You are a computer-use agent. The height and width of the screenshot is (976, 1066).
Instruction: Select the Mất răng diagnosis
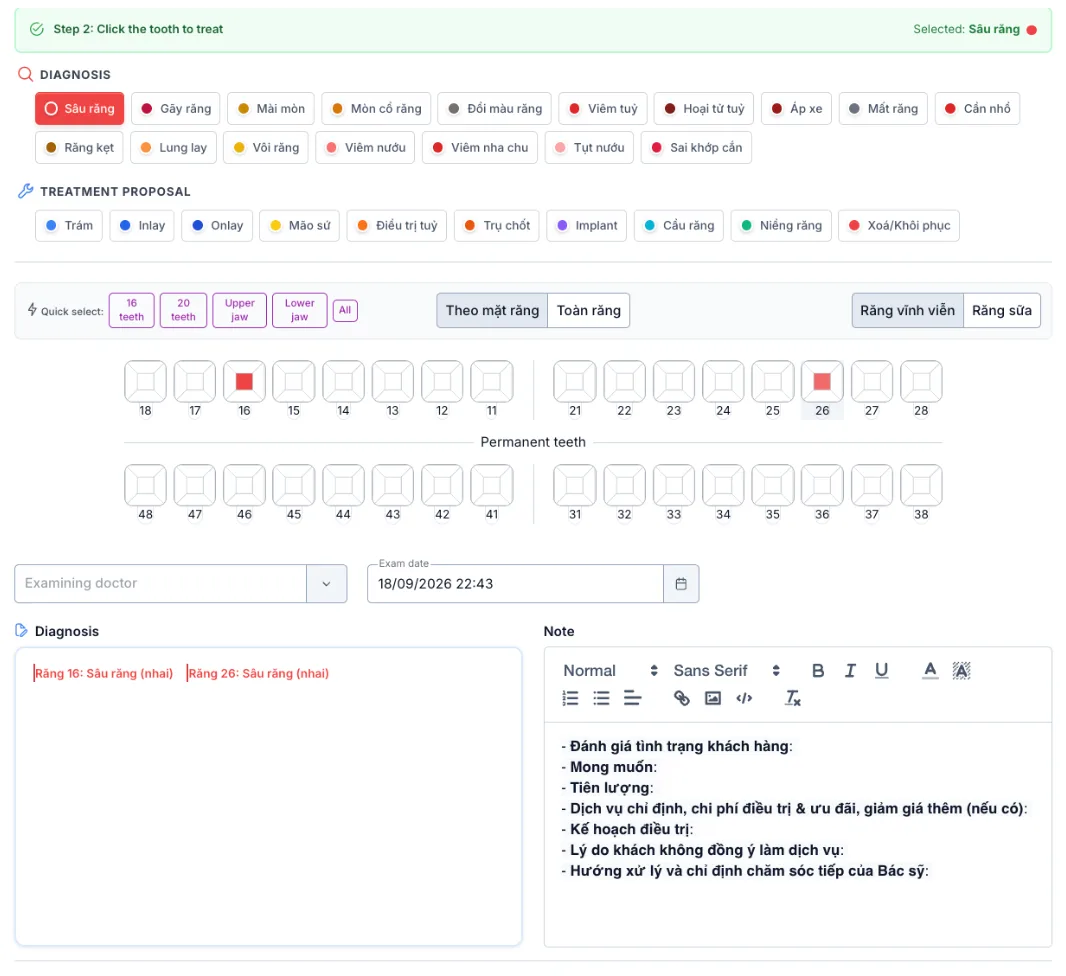click(x=883, y=109)
